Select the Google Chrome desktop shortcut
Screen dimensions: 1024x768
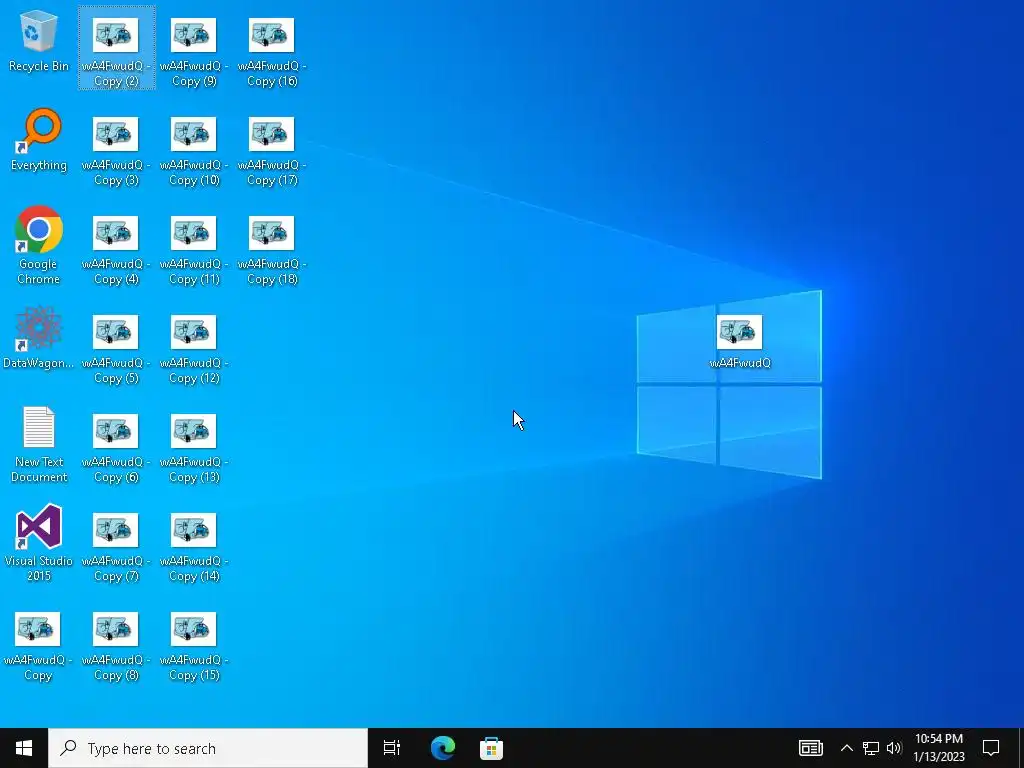point(39,246)
